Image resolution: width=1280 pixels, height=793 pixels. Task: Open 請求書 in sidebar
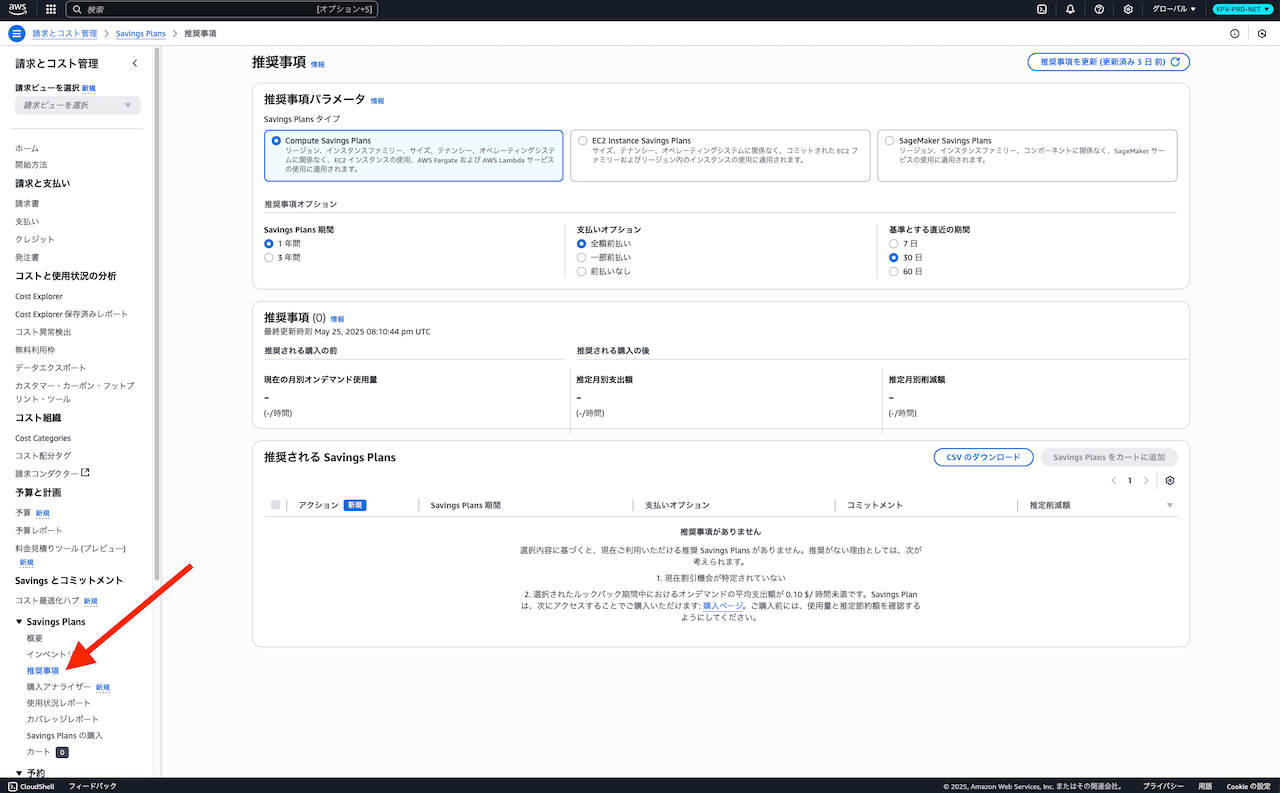point(27,203)
